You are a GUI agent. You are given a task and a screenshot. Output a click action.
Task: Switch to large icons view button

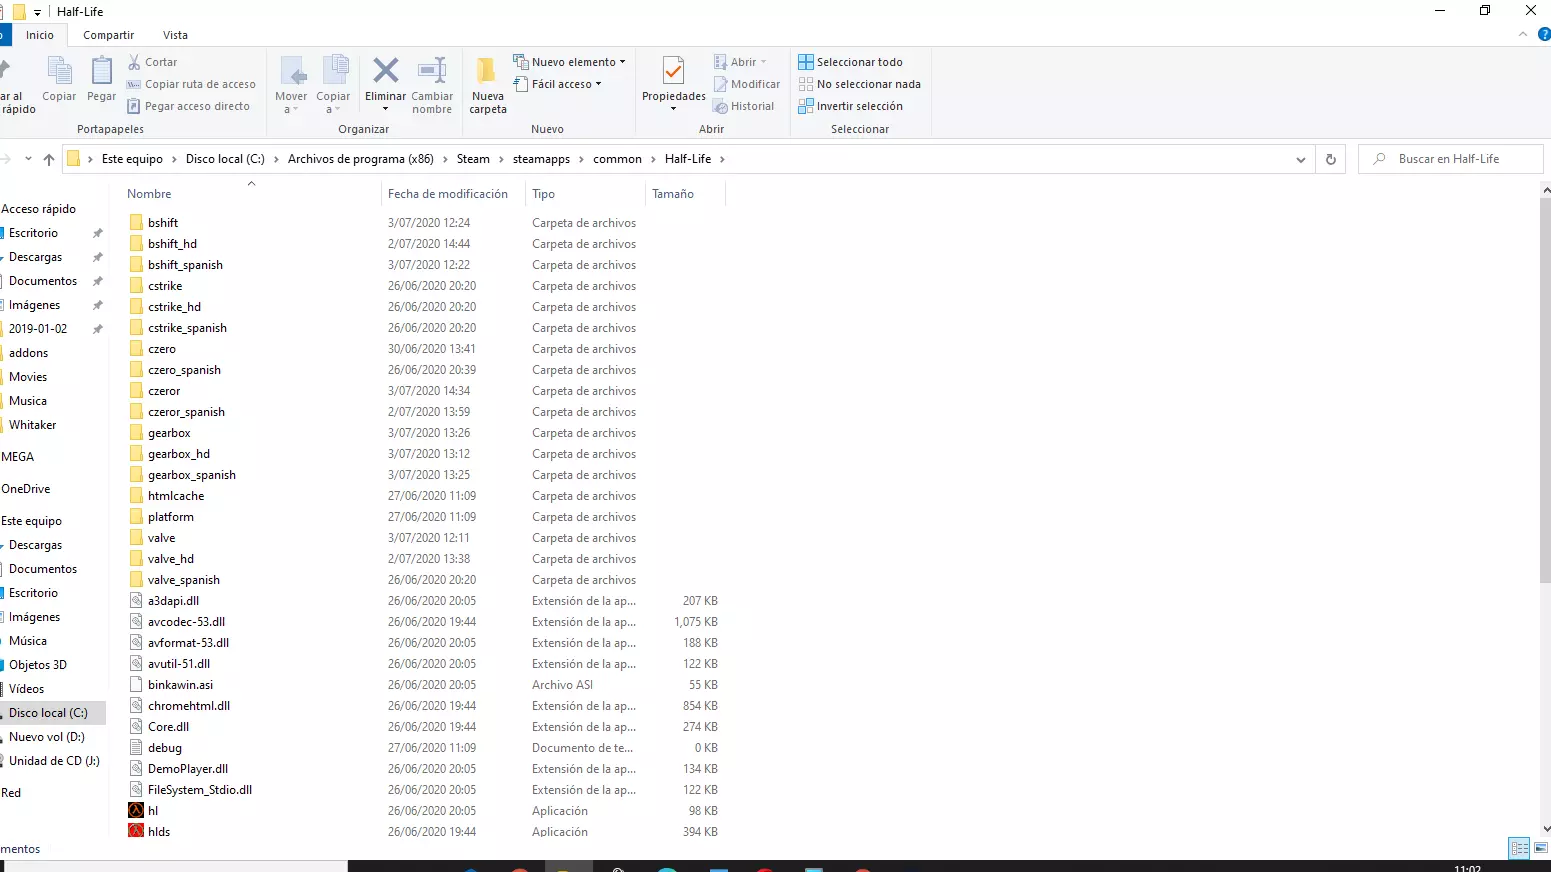tap(1540, 848)
